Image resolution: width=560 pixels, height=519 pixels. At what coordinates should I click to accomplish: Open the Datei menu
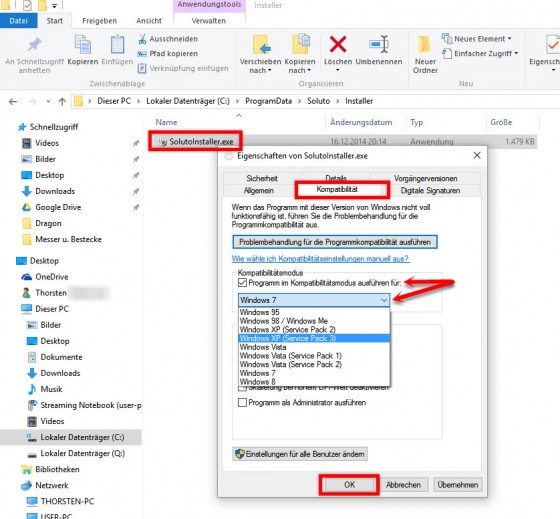(19, 21)
